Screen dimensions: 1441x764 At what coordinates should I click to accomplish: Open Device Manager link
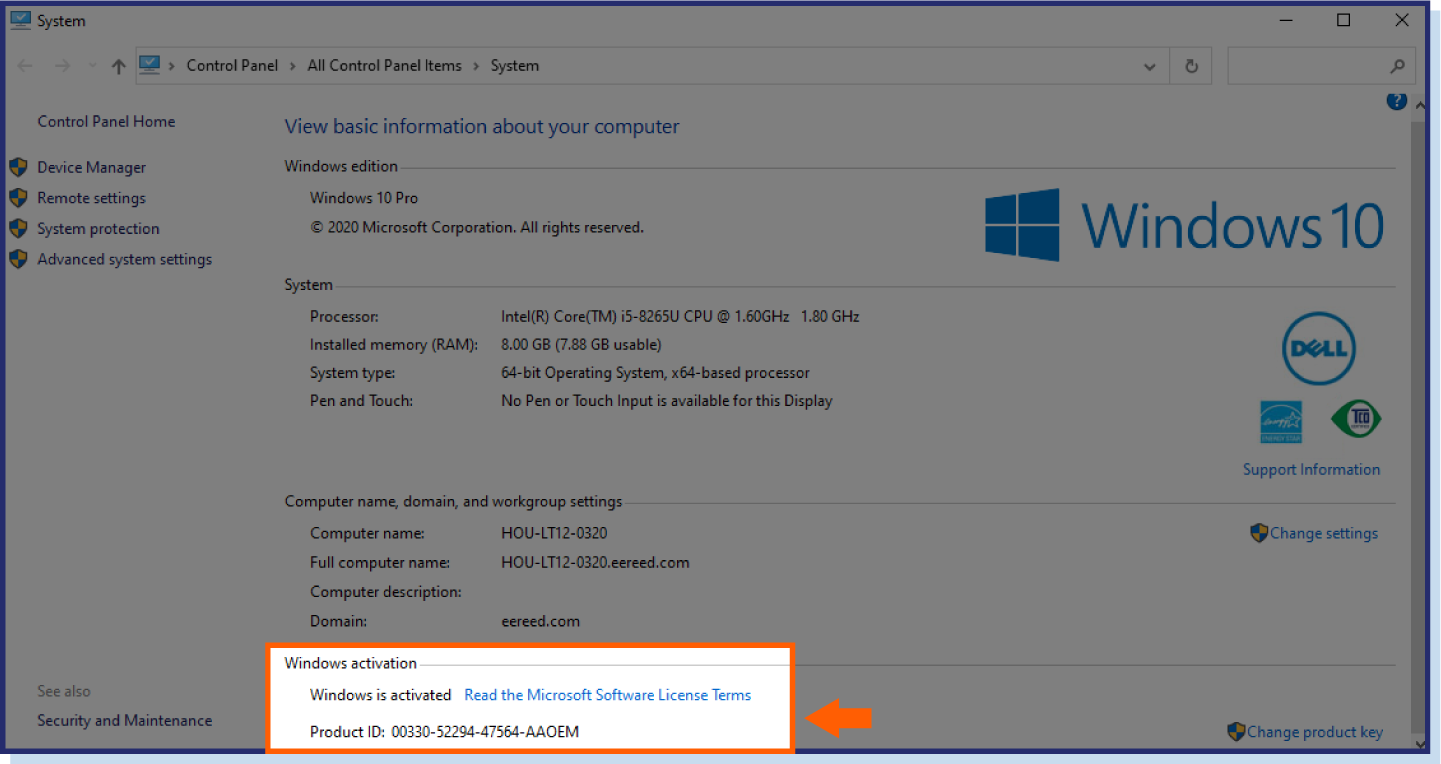[x=91, y=167]
